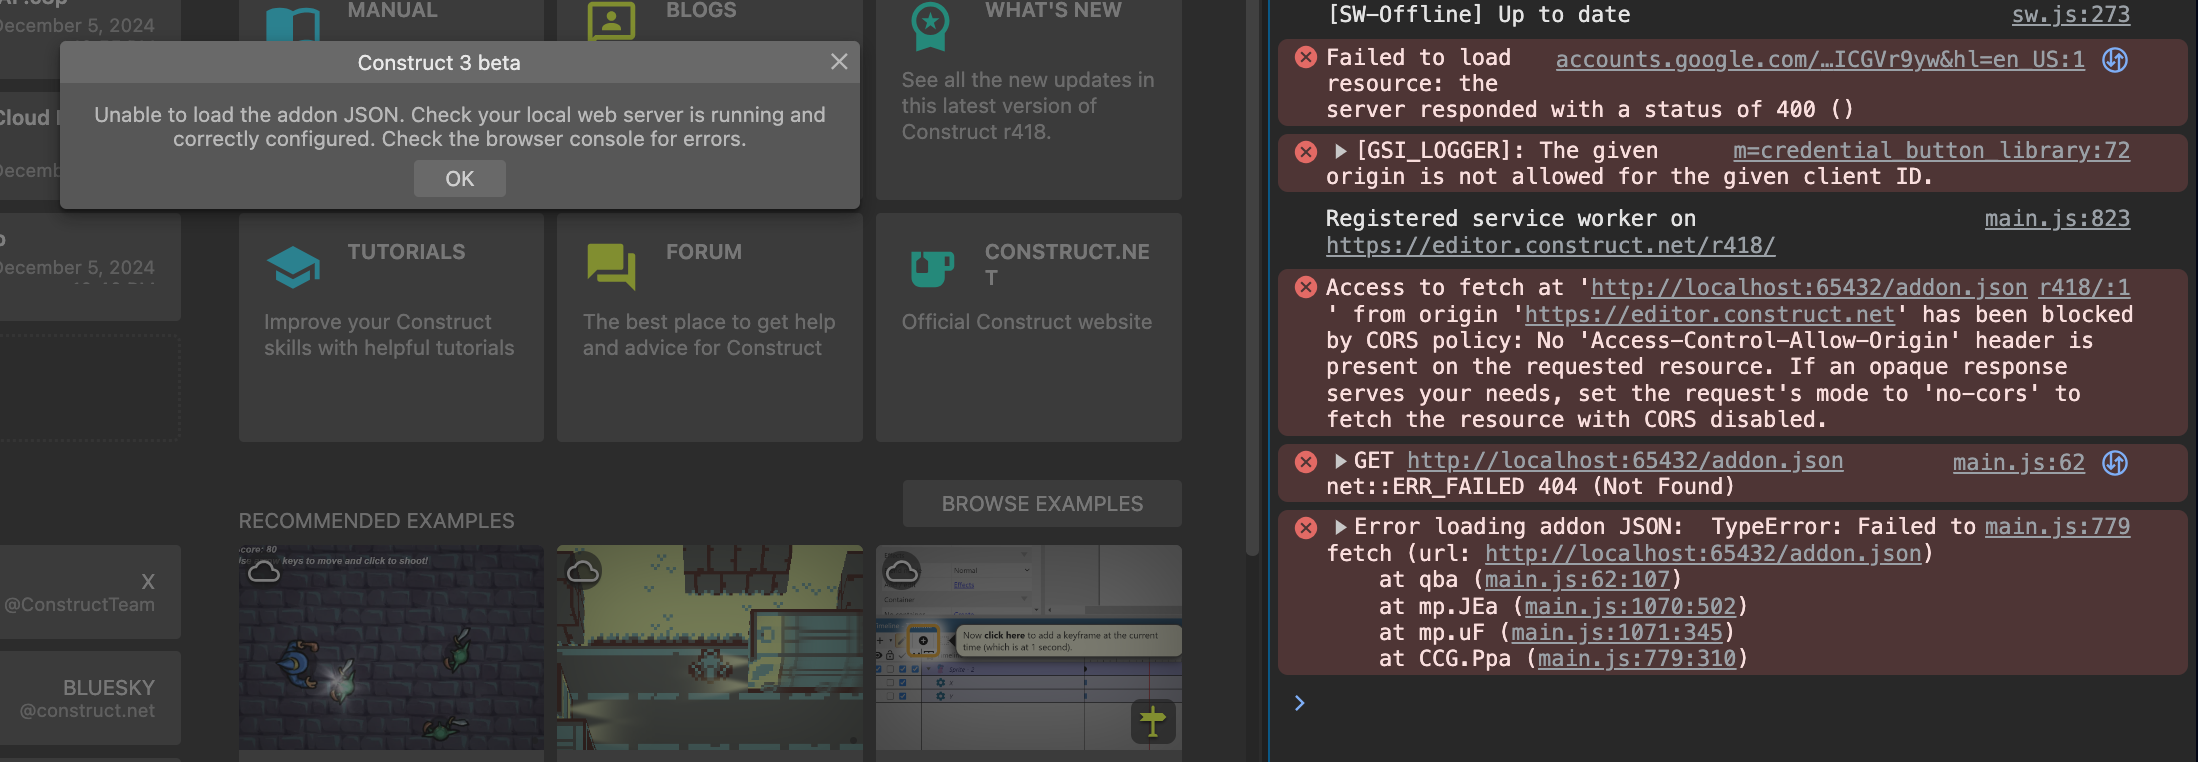Open main.js:823 source link
The image size is (2198, 762).
[x=2057, y=219]
